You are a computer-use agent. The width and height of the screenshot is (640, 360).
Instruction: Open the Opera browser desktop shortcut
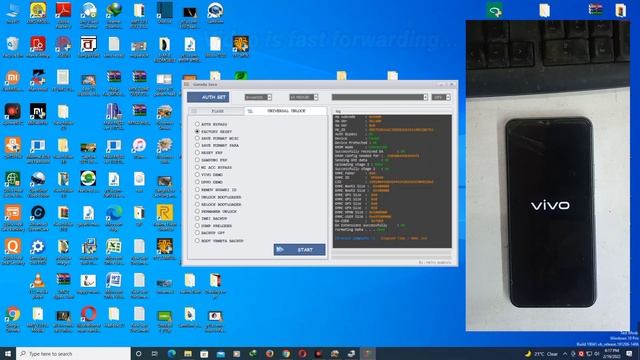88,318
